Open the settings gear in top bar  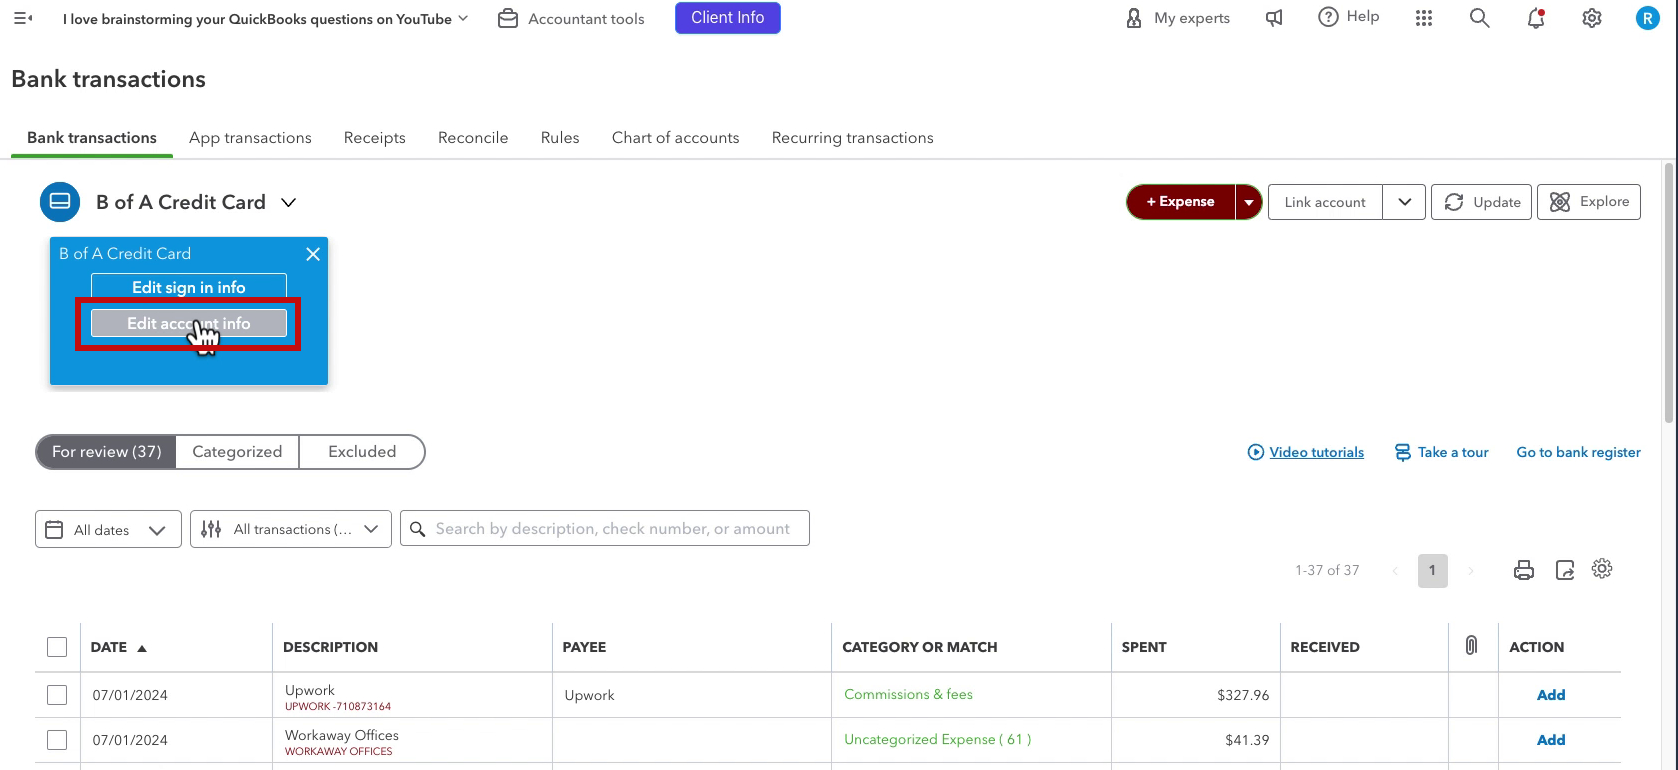coord(1592,18)
